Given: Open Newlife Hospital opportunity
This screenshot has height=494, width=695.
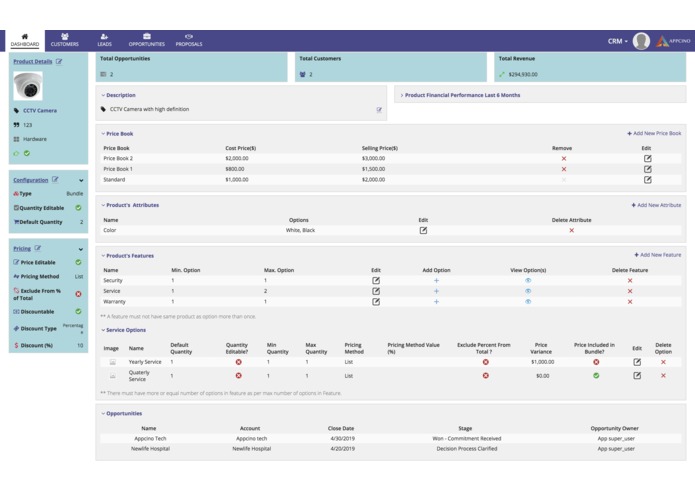Looking at the screenshot, I should pyautogui.click(x=150, y=449).
